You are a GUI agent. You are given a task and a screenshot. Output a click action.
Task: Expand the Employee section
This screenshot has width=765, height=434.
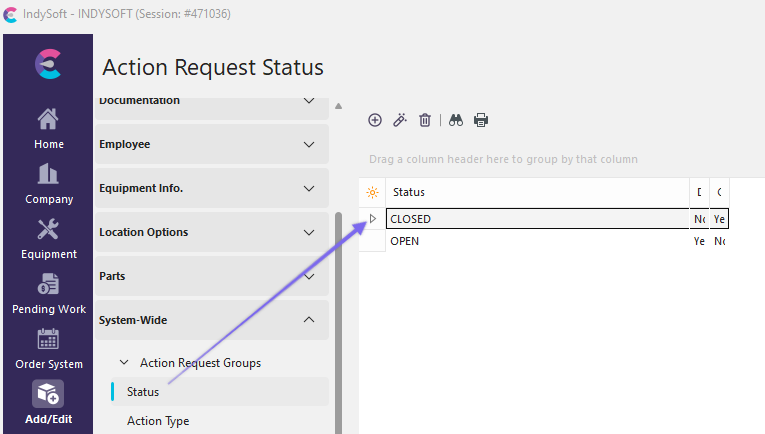212,144
